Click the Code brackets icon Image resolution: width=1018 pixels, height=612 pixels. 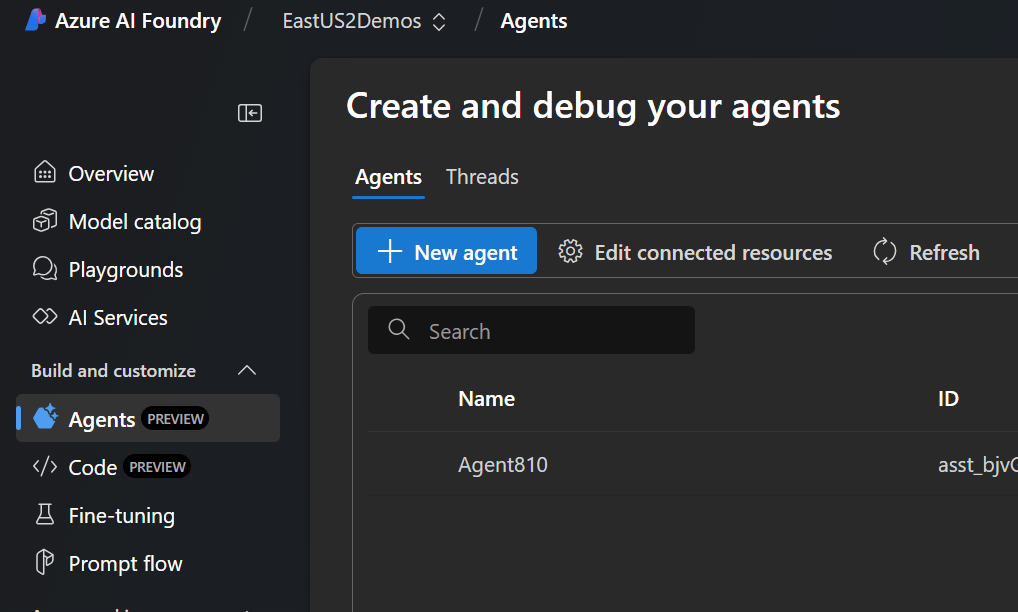coord(45,467)
